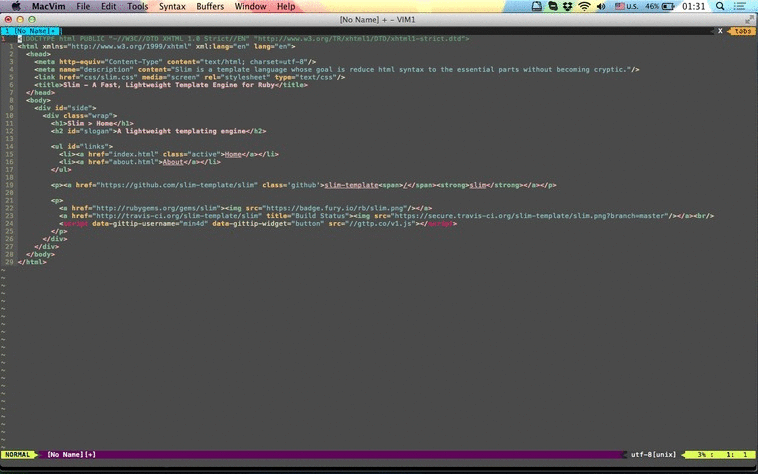Open the Tools menu

(137, 6)
